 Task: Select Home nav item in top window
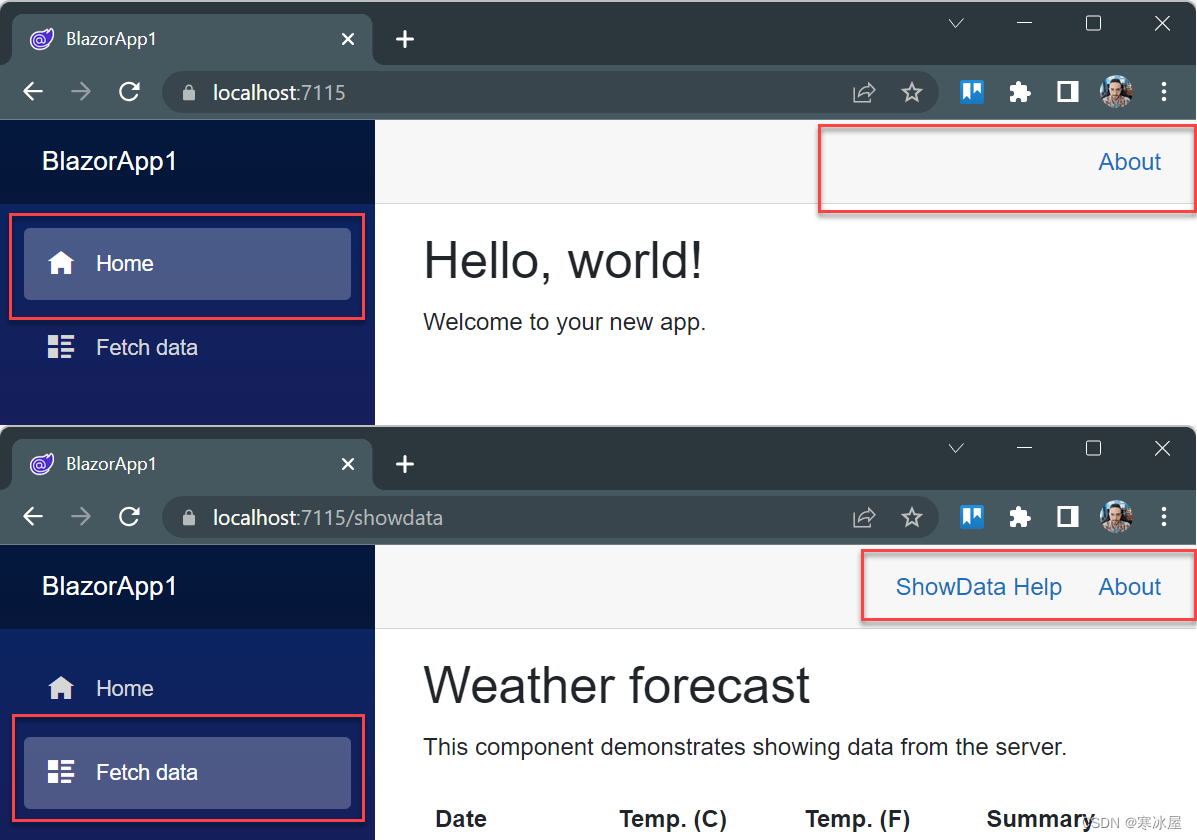[x=187, y=263]
